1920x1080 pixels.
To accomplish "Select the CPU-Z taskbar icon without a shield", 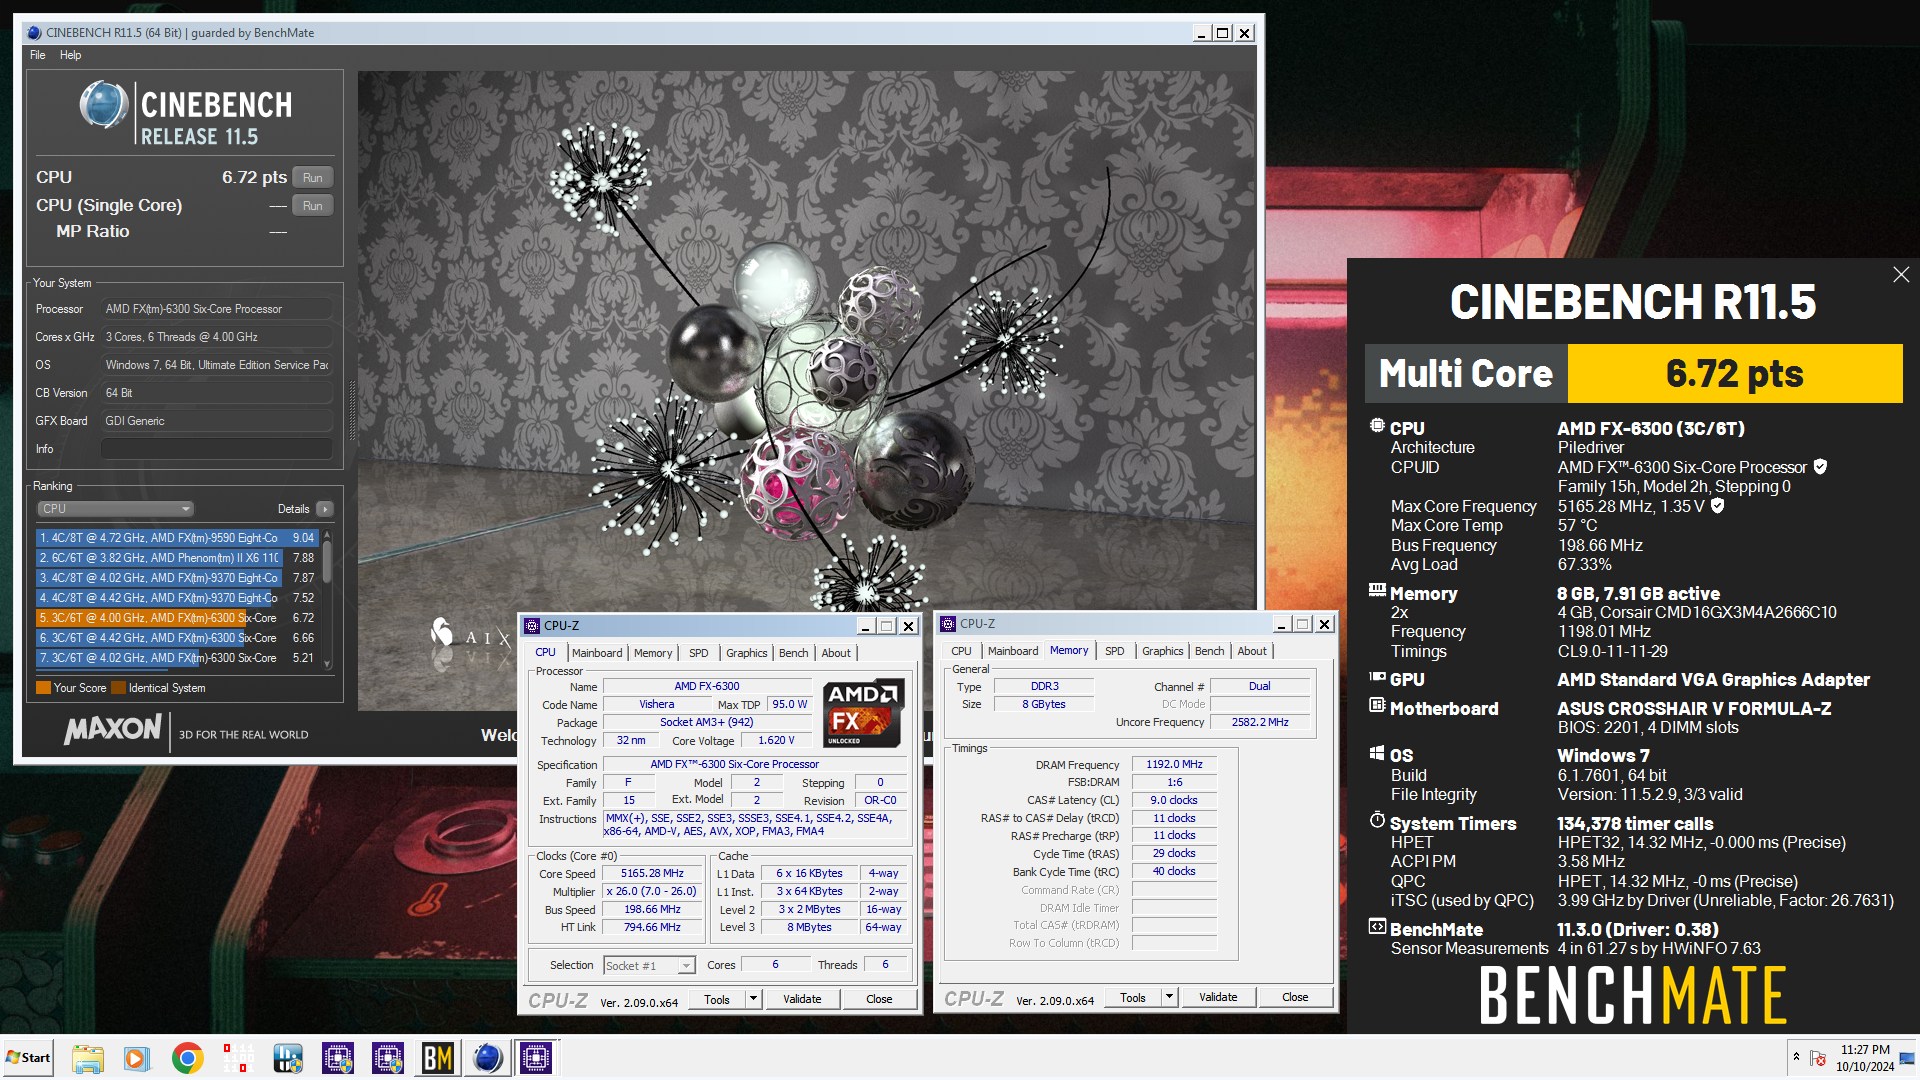I will (536, 1058).
